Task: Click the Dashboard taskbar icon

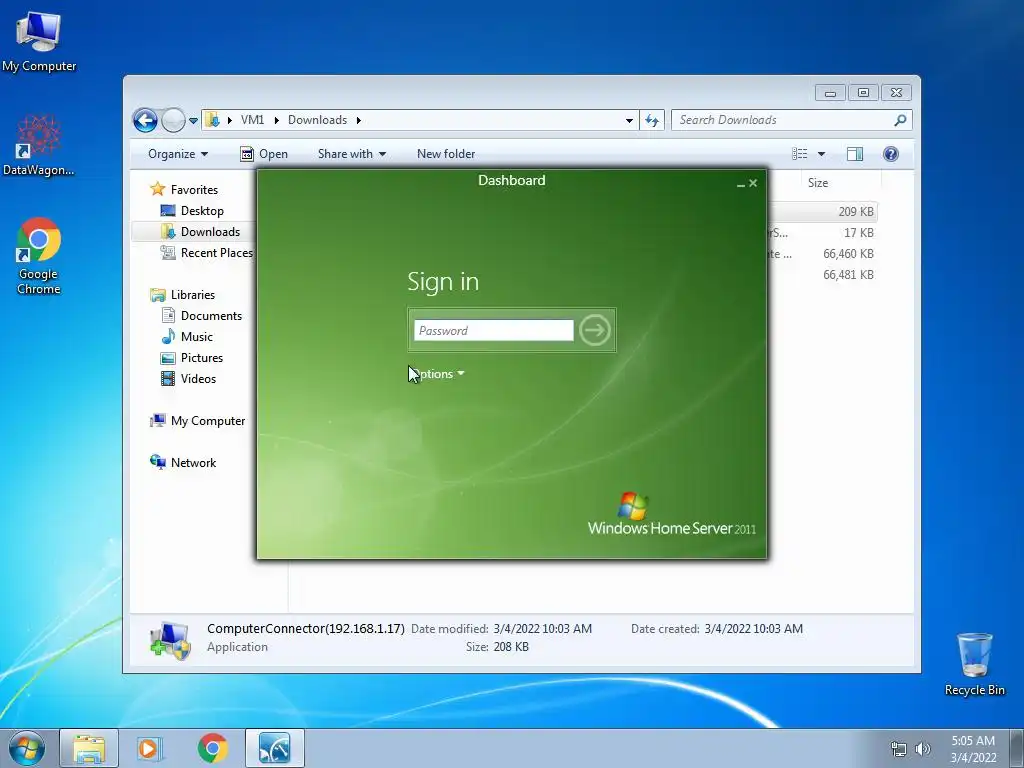Action: [274, 748]
